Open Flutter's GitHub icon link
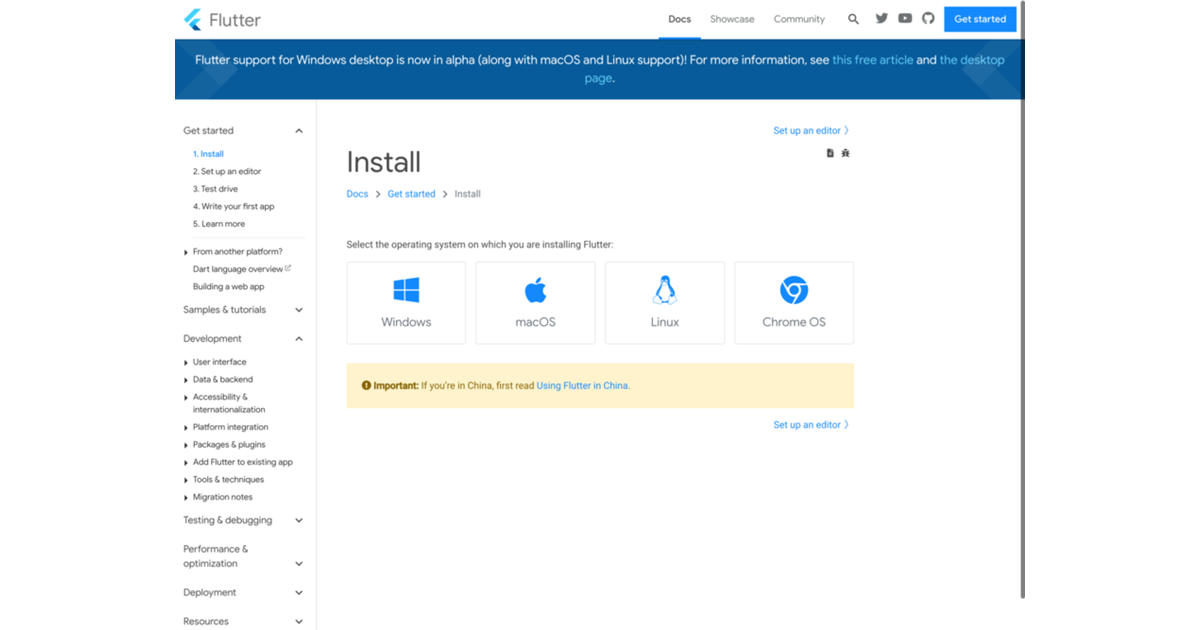 (928, 19)
